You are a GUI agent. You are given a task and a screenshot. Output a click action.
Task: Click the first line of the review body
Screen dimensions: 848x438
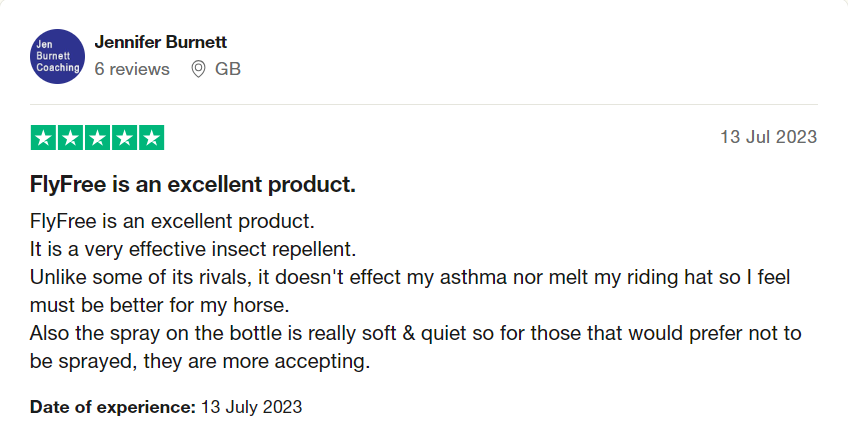click(x=172, y=219)
